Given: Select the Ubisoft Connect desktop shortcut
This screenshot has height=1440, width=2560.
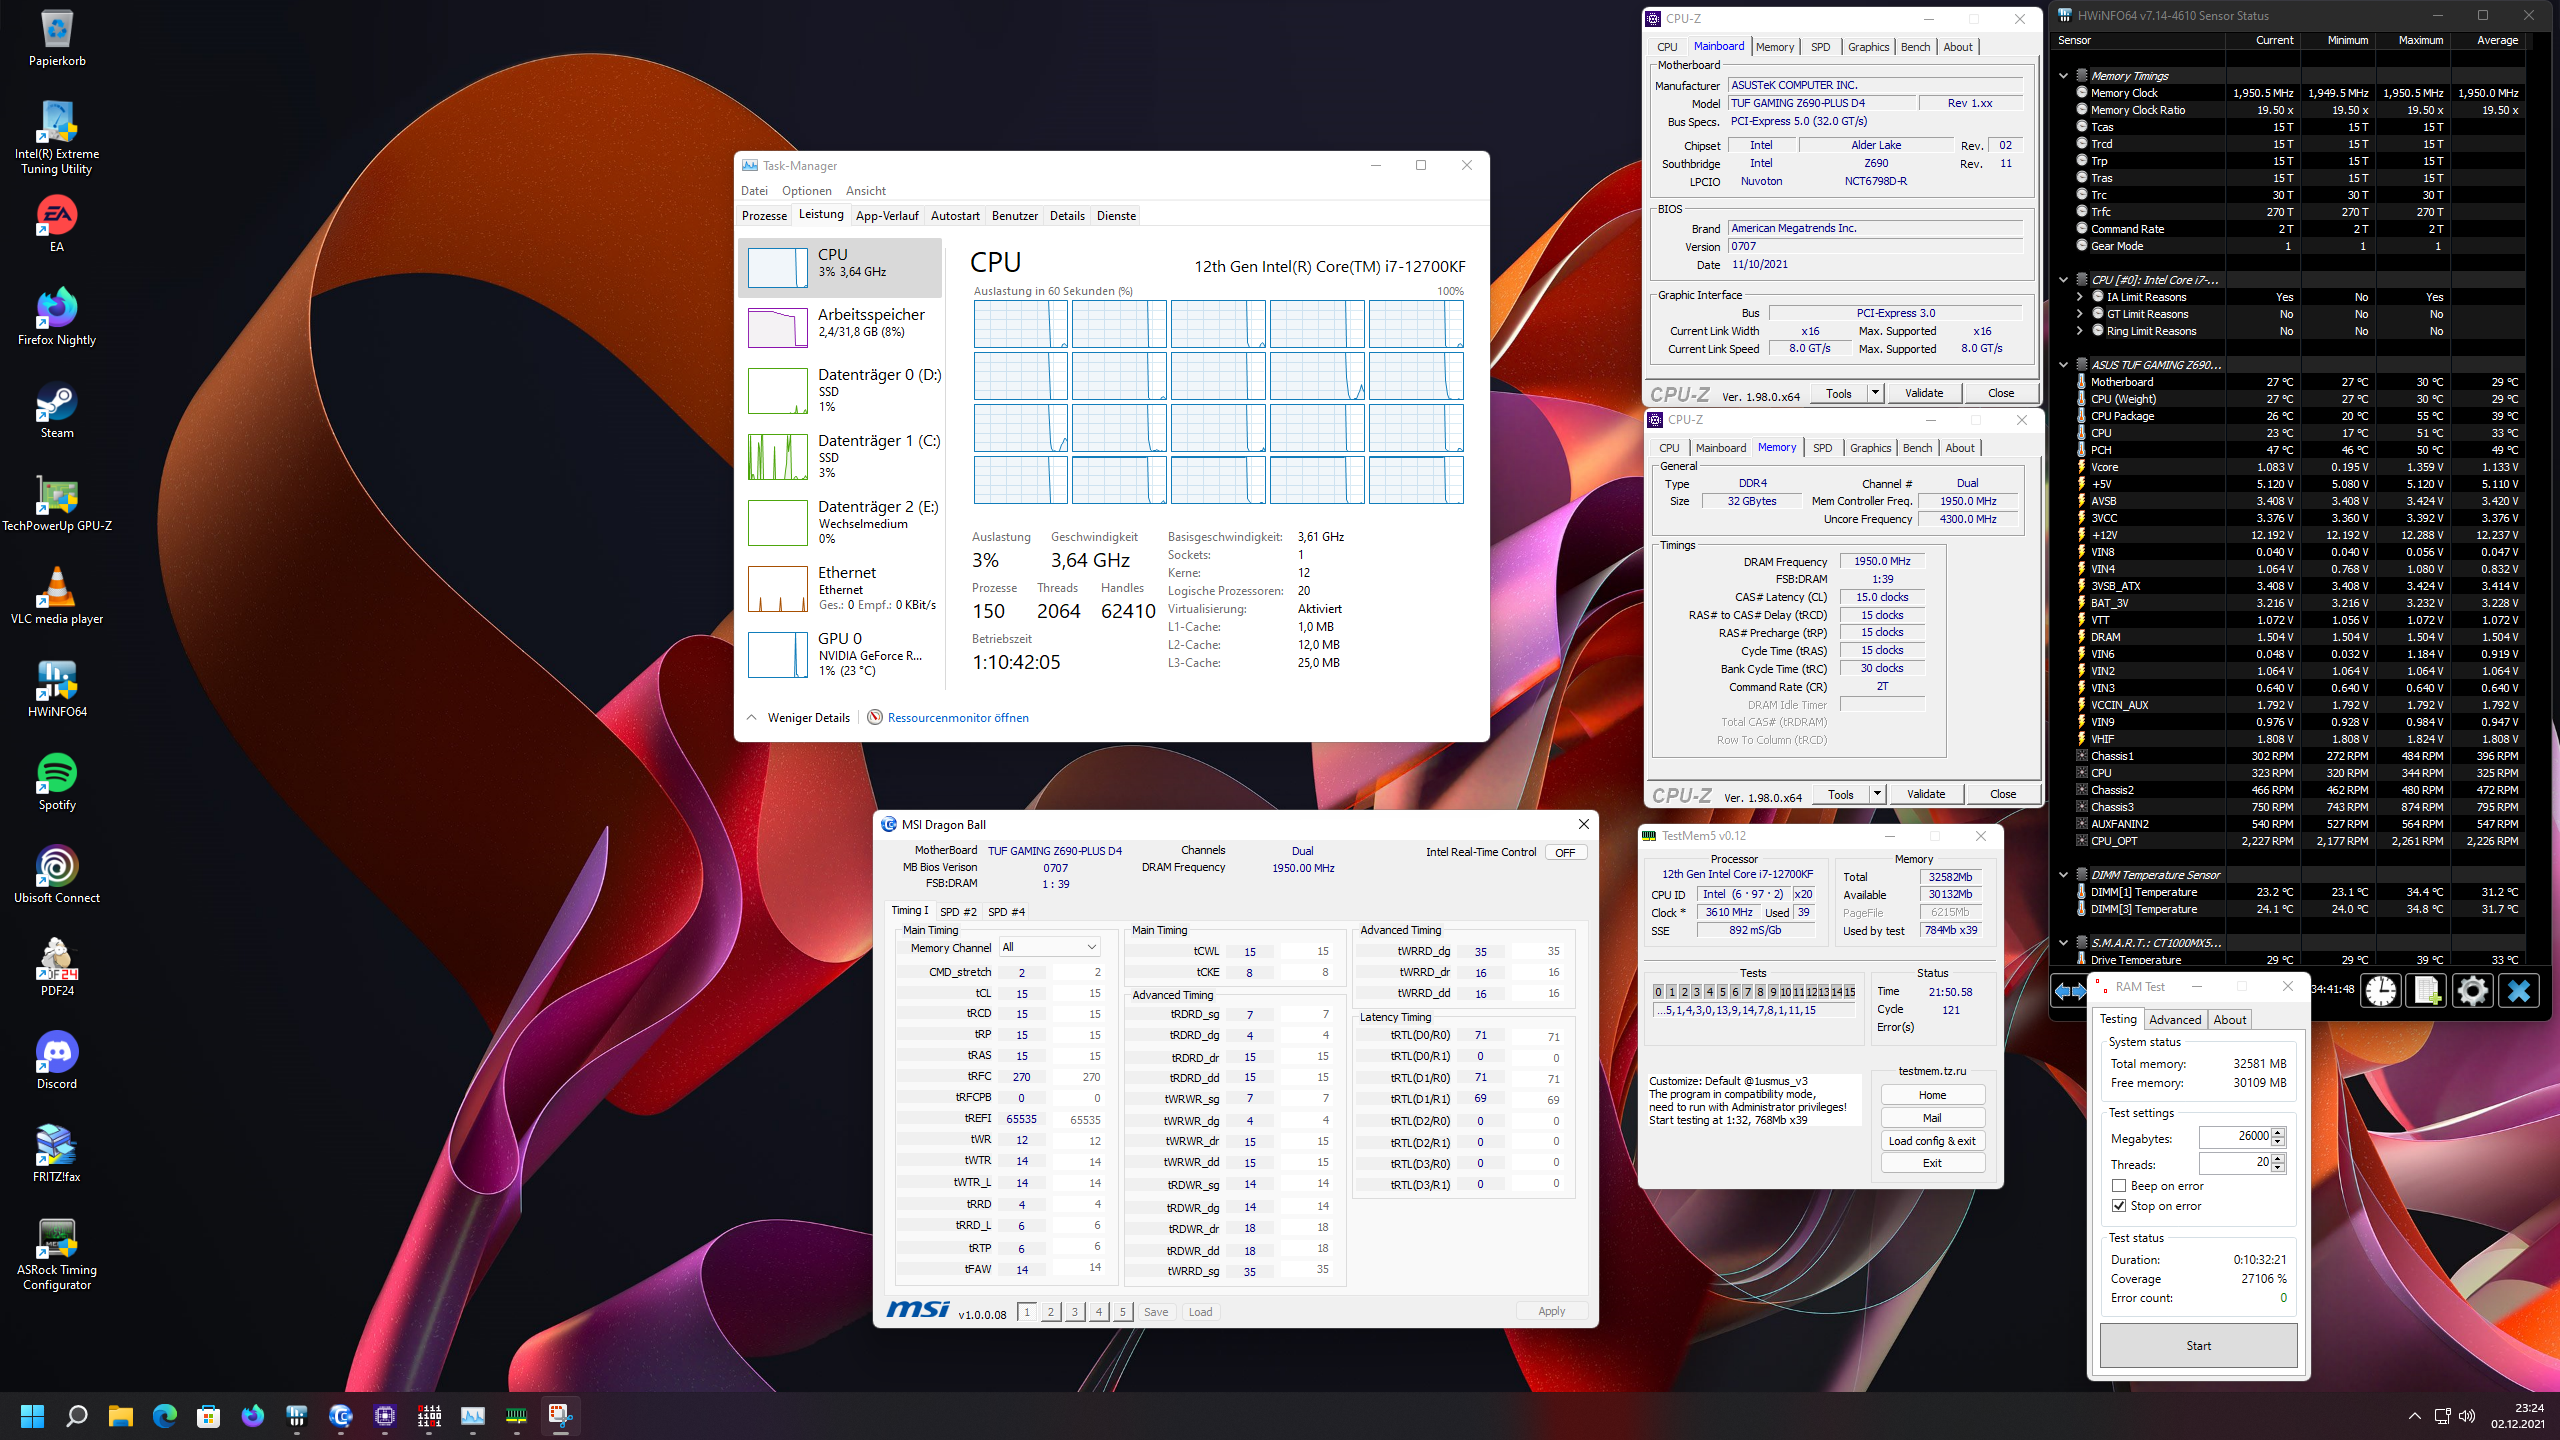Looking at the screenshot, I should [57, 875].
